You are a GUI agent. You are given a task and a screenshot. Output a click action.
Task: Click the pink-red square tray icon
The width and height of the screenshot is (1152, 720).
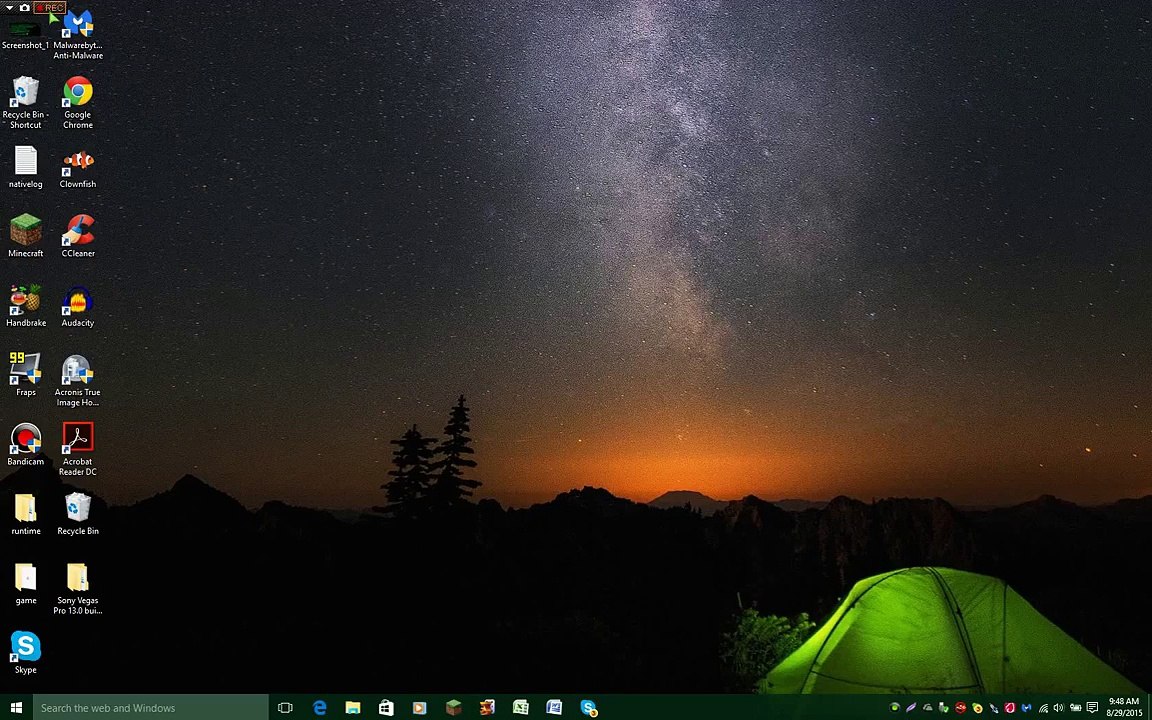[x=1010, y=708]
